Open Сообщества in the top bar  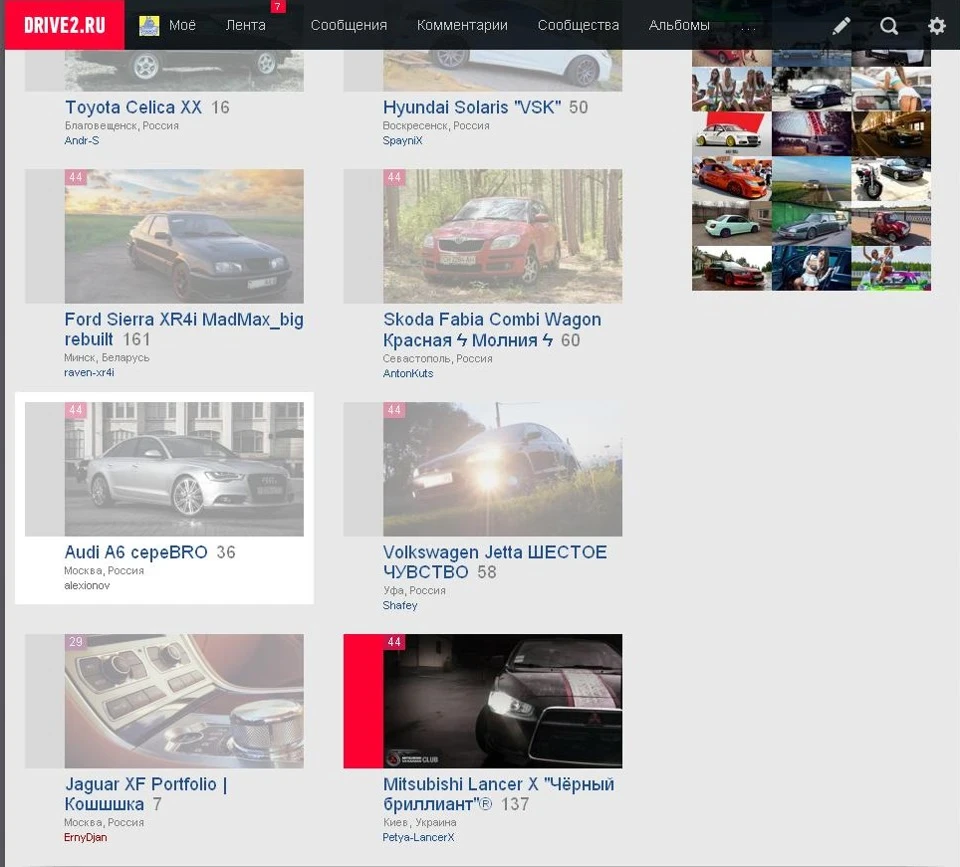[x=578, y=26]
